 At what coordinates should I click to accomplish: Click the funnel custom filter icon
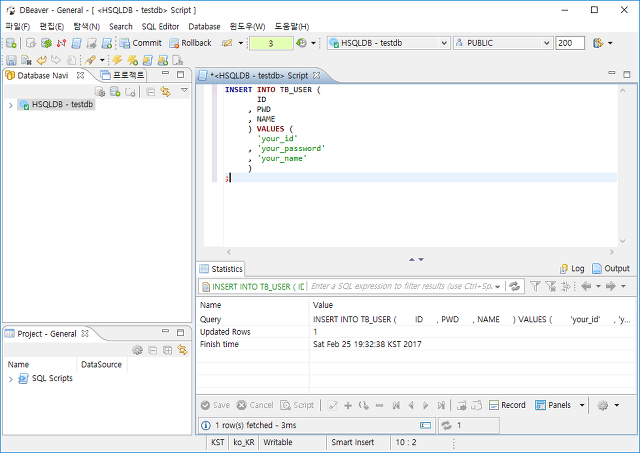click(535, 286)
